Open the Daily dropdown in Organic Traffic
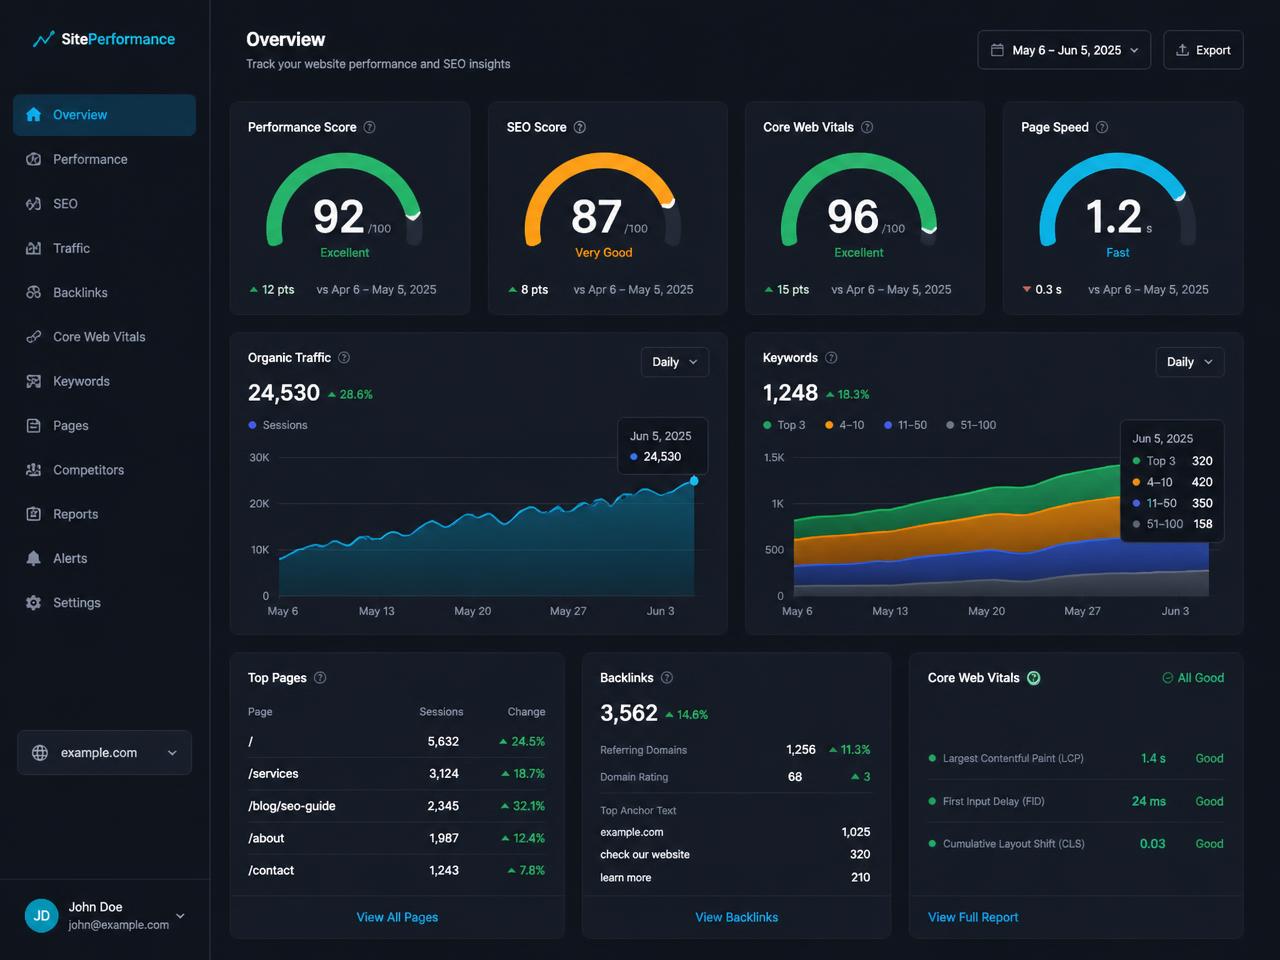Viewport: 1280px width, 960px height. point(675,362)
